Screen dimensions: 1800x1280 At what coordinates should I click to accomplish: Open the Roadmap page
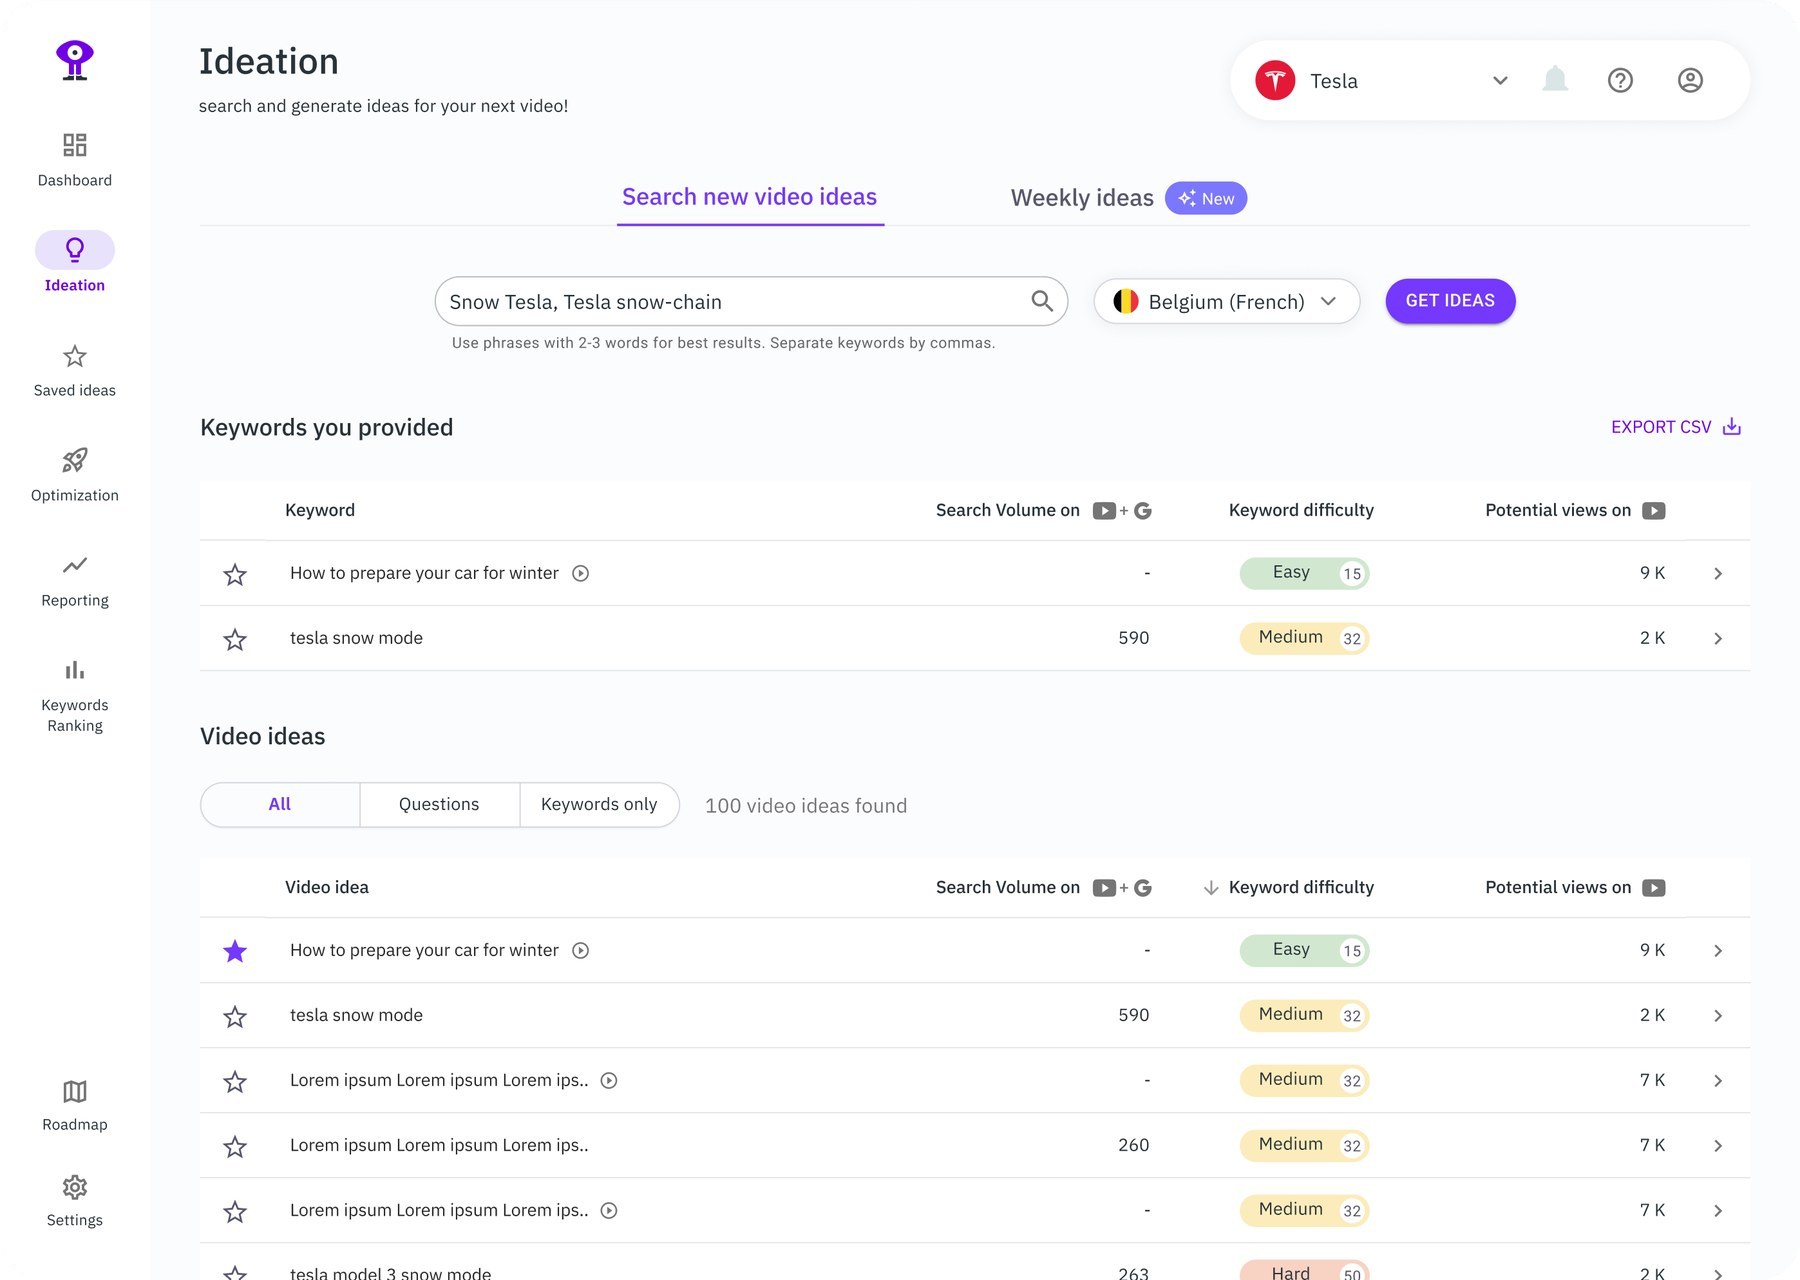coord(75,1105)
